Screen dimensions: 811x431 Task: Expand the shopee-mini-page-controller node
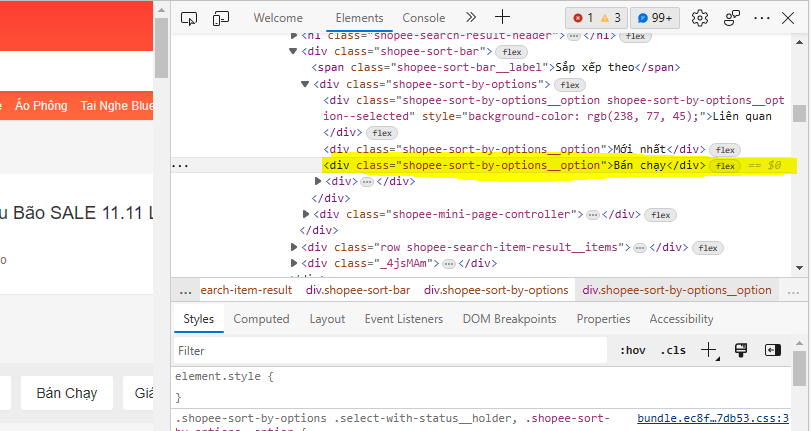pyautogui.click(x=306, y=214)
